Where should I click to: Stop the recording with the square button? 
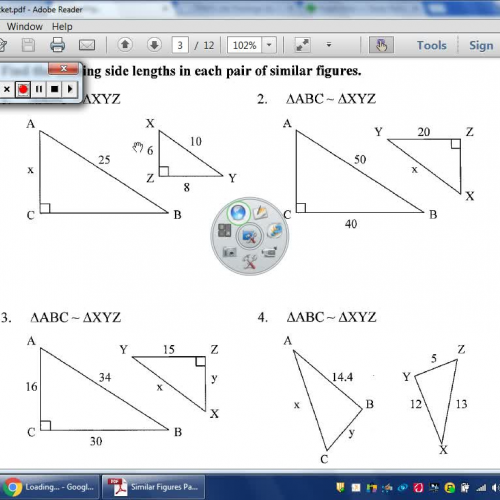pyautogui.click(x=54, y=89)
